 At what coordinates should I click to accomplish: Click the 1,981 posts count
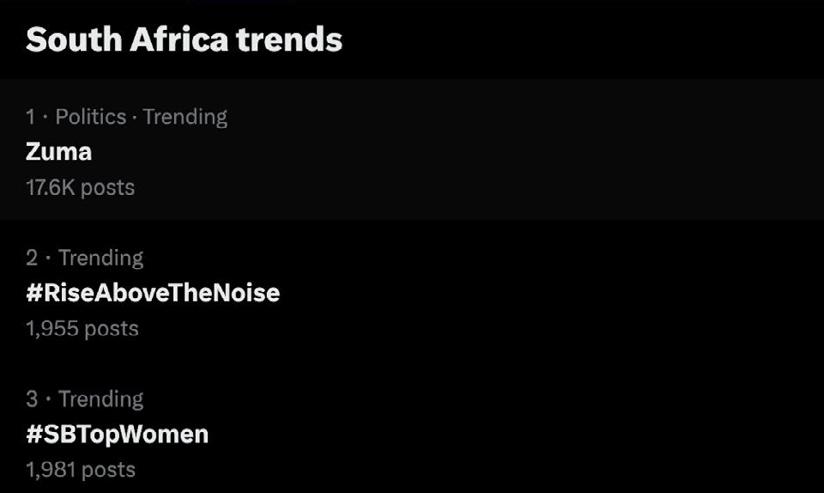coord(80,469)
